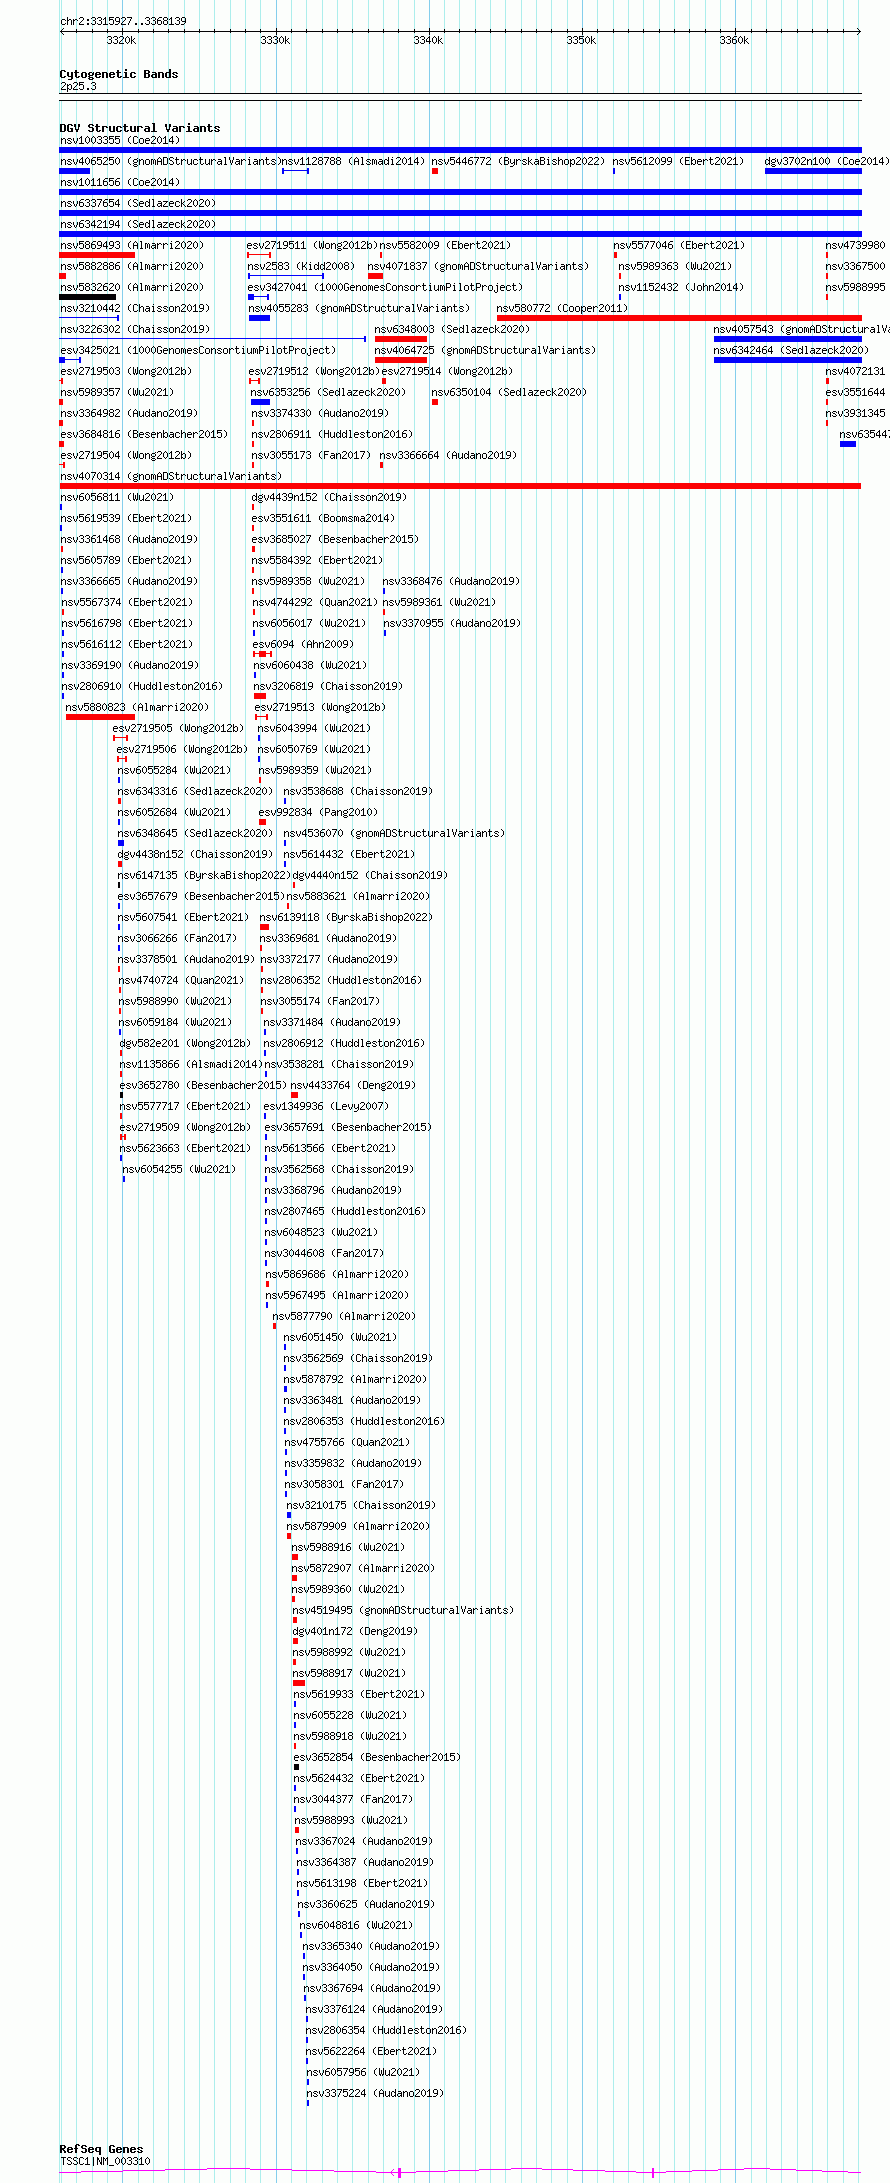The width and height of the screenshot is (890, 2183).
Task: Click dgv401n172 (Deng2019) label
Action: [x=355, y=1631]
